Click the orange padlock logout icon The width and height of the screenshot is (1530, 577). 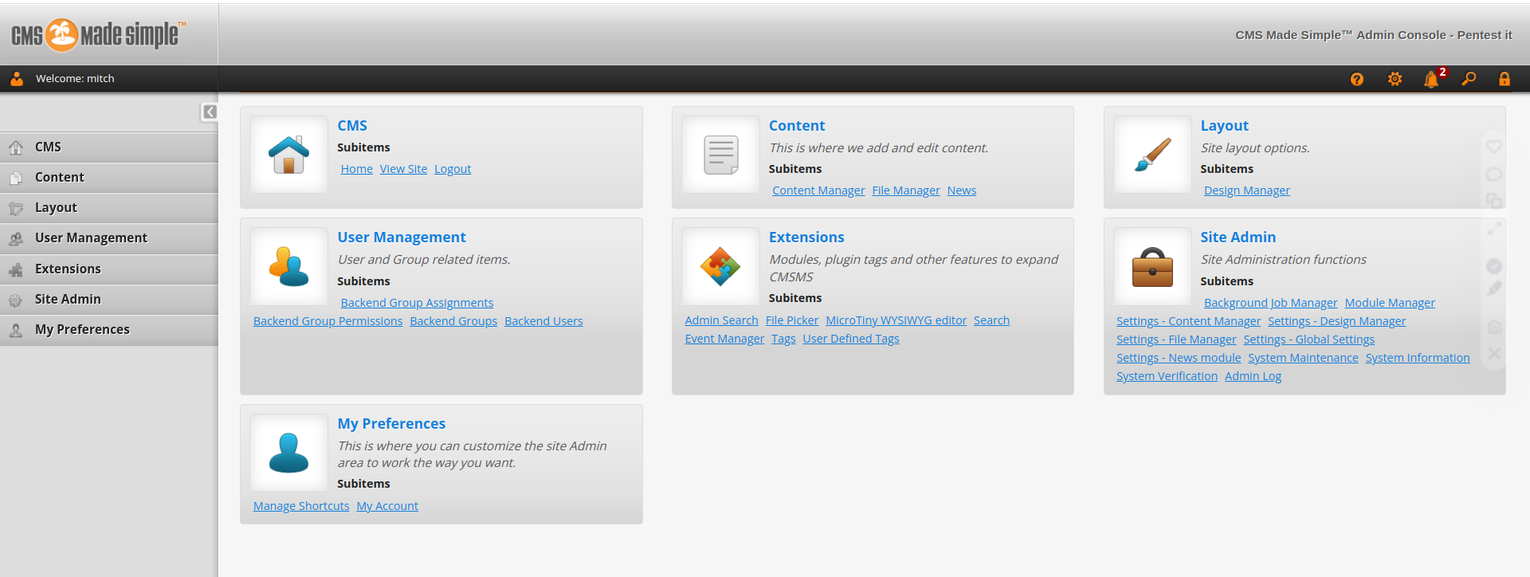[x=1504, y=79]
